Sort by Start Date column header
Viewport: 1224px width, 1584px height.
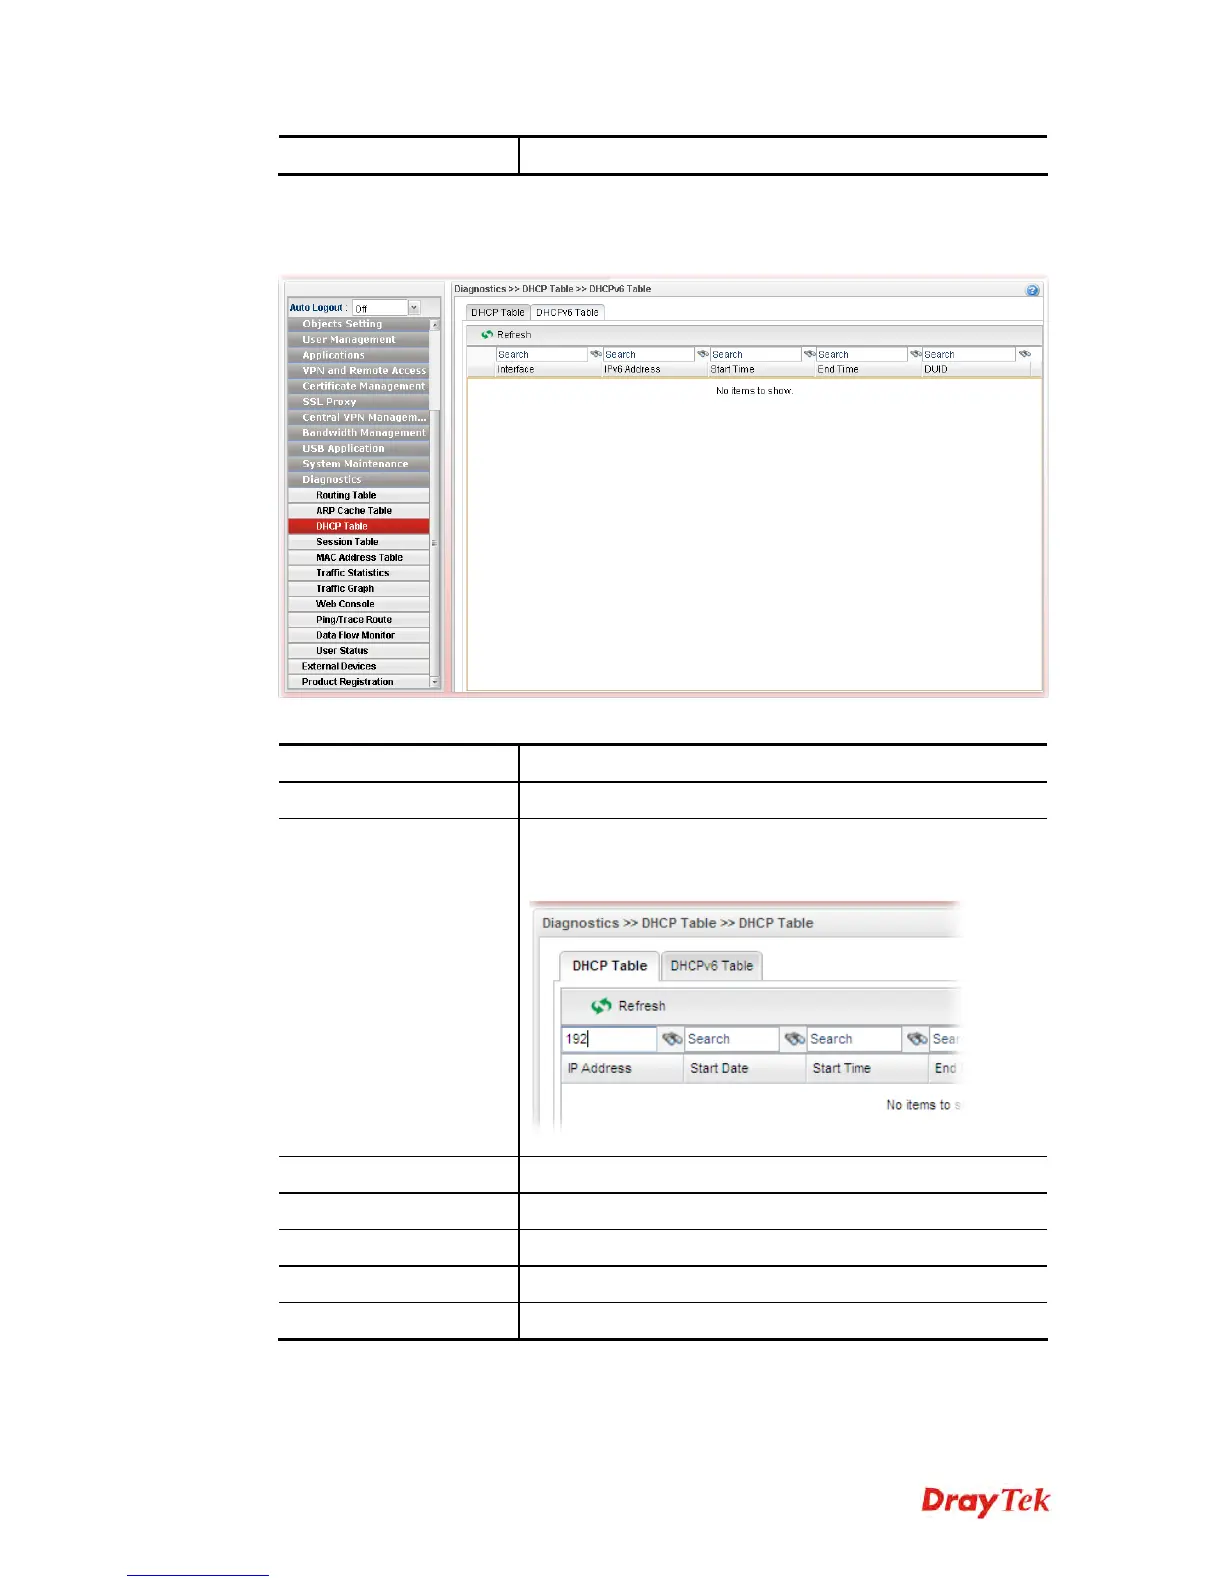(x=745, y=1069)
